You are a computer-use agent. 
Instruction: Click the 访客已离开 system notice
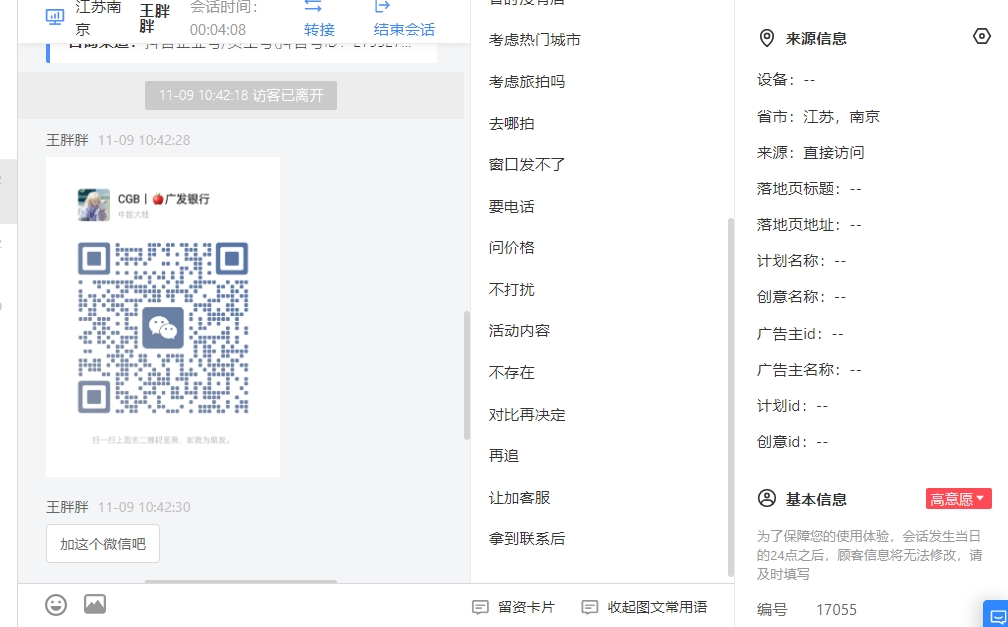(241, 95)
